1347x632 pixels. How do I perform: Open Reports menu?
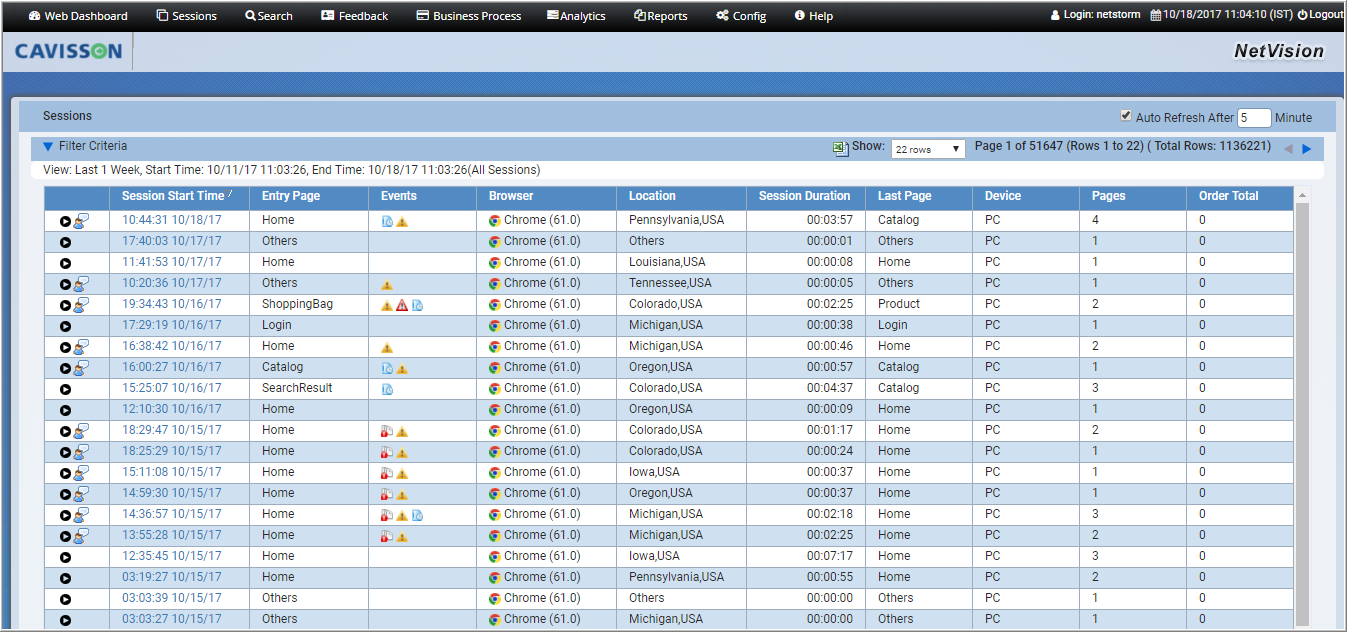pyautogui.click(x=661, y=16)
